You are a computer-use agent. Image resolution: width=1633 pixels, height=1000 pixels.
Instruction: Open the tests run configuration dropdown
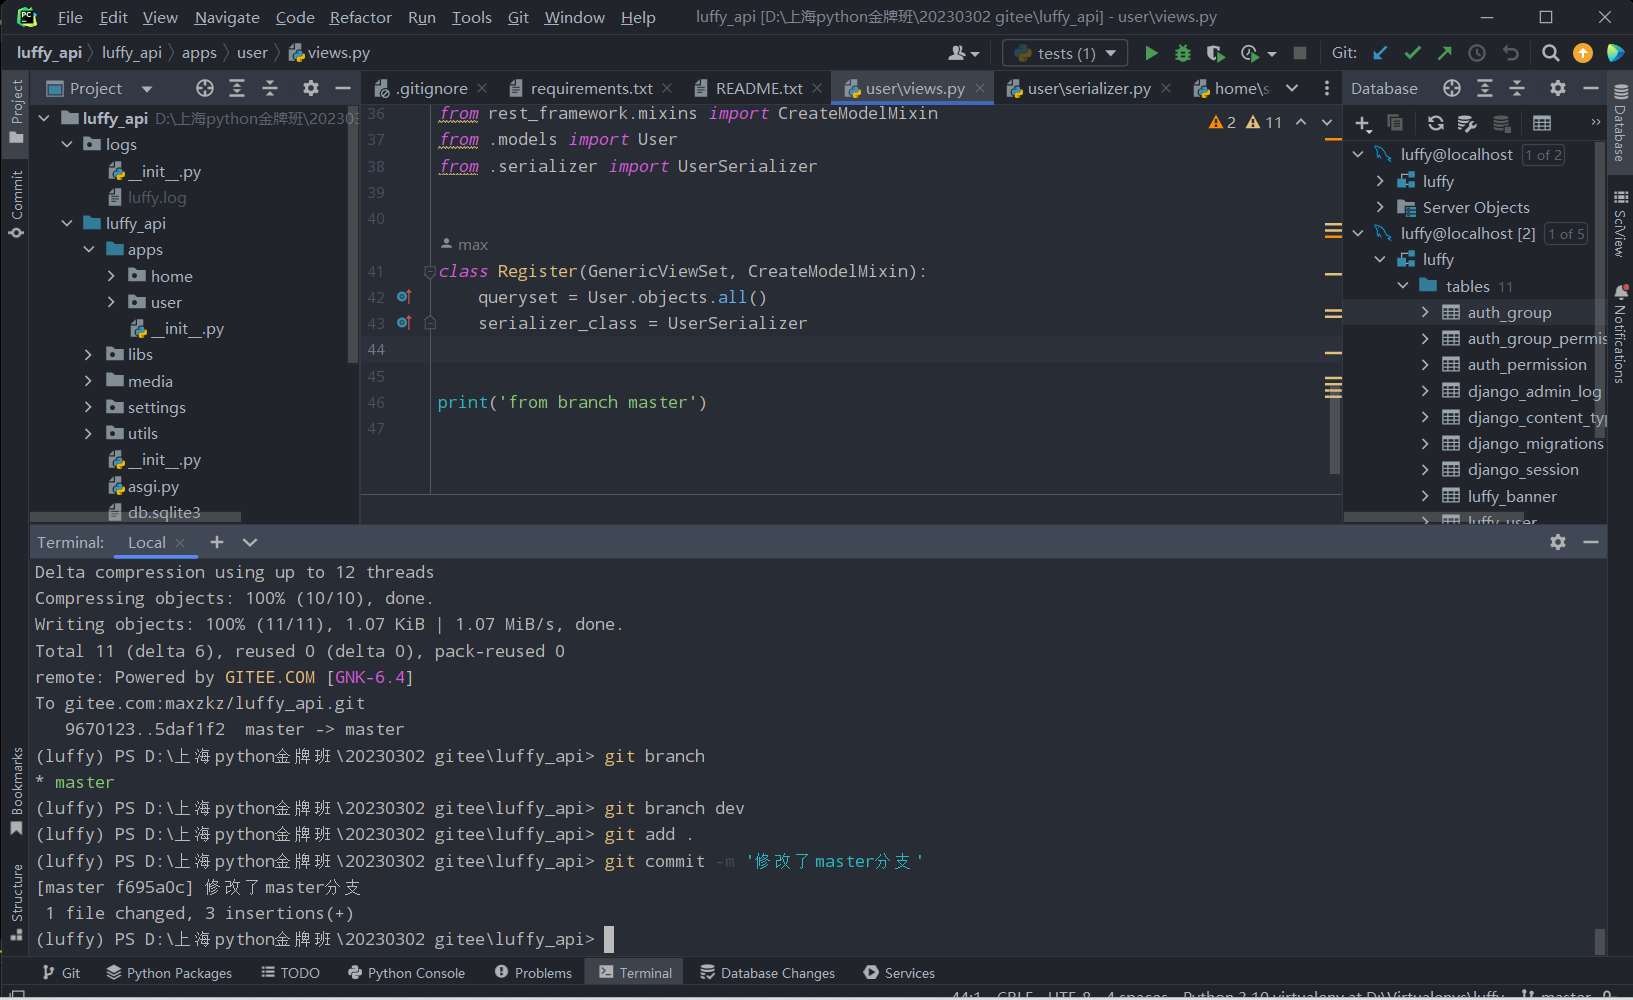coord(1065,53)
